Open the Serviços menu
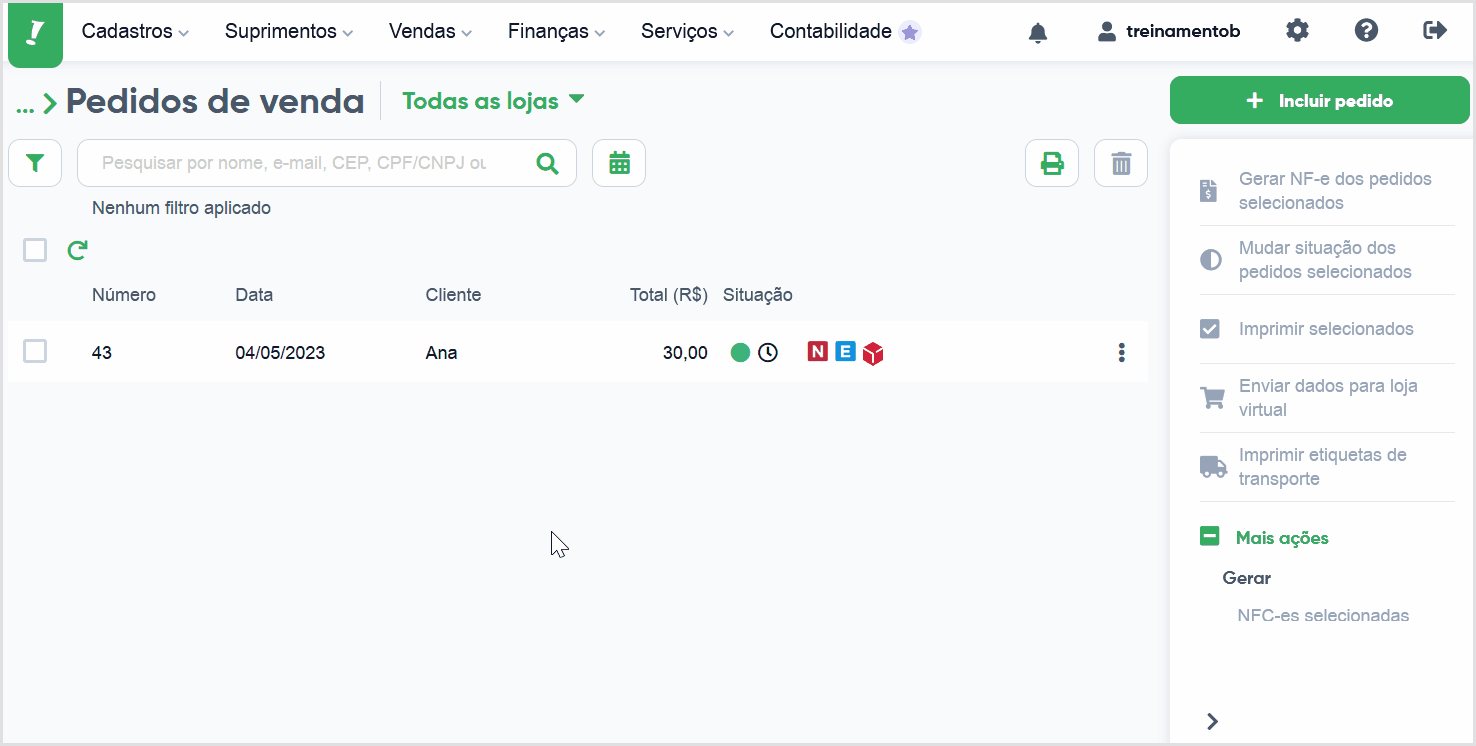 click(x=687, y=32)
